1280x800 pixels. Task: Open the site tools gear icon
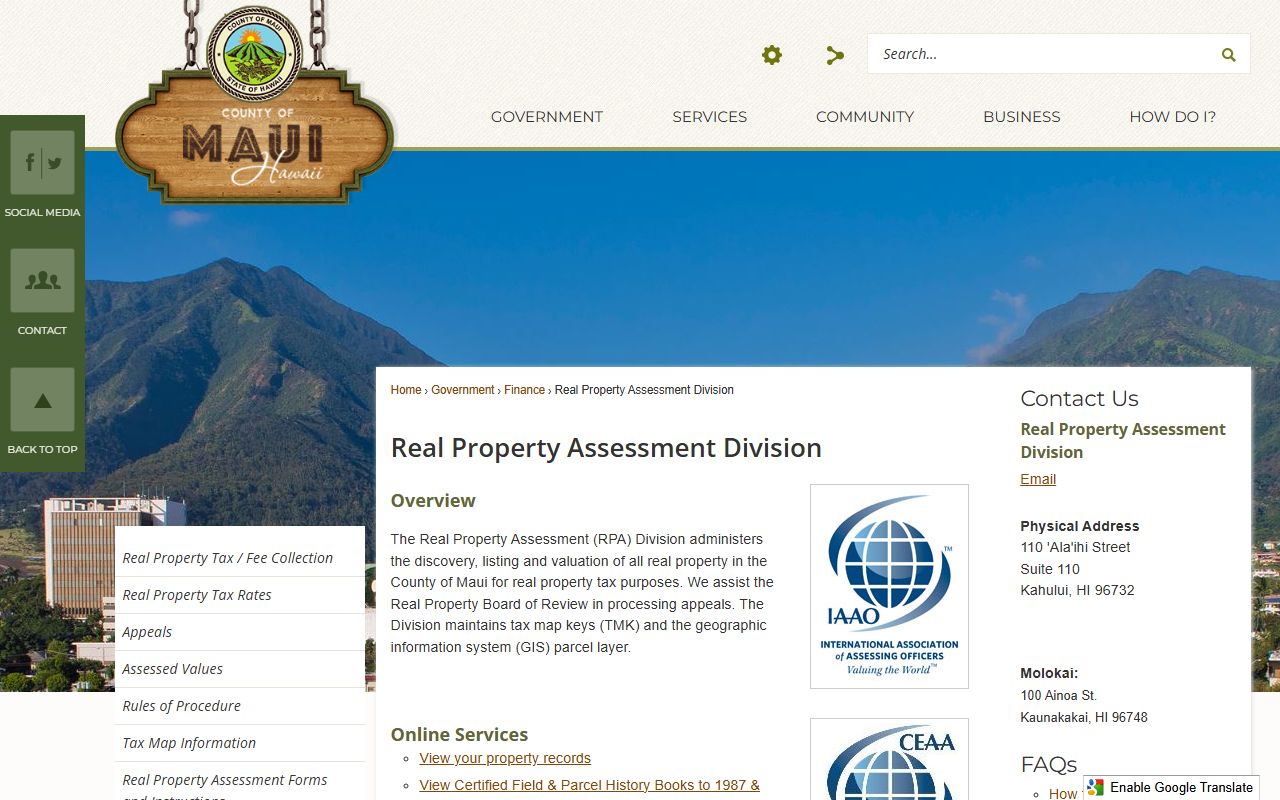click(772, 55)
